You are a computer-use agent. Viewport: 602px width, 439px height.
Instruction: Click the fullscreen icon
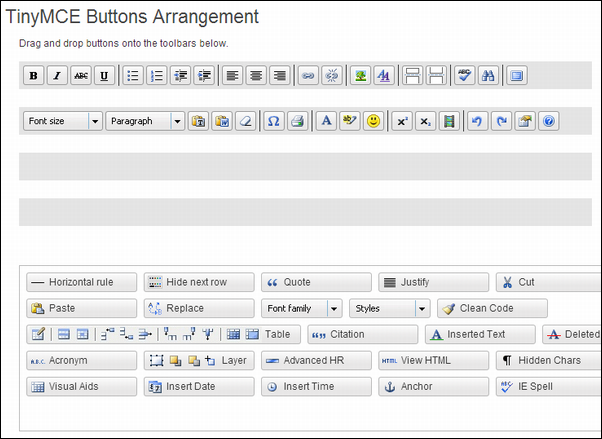517,75
